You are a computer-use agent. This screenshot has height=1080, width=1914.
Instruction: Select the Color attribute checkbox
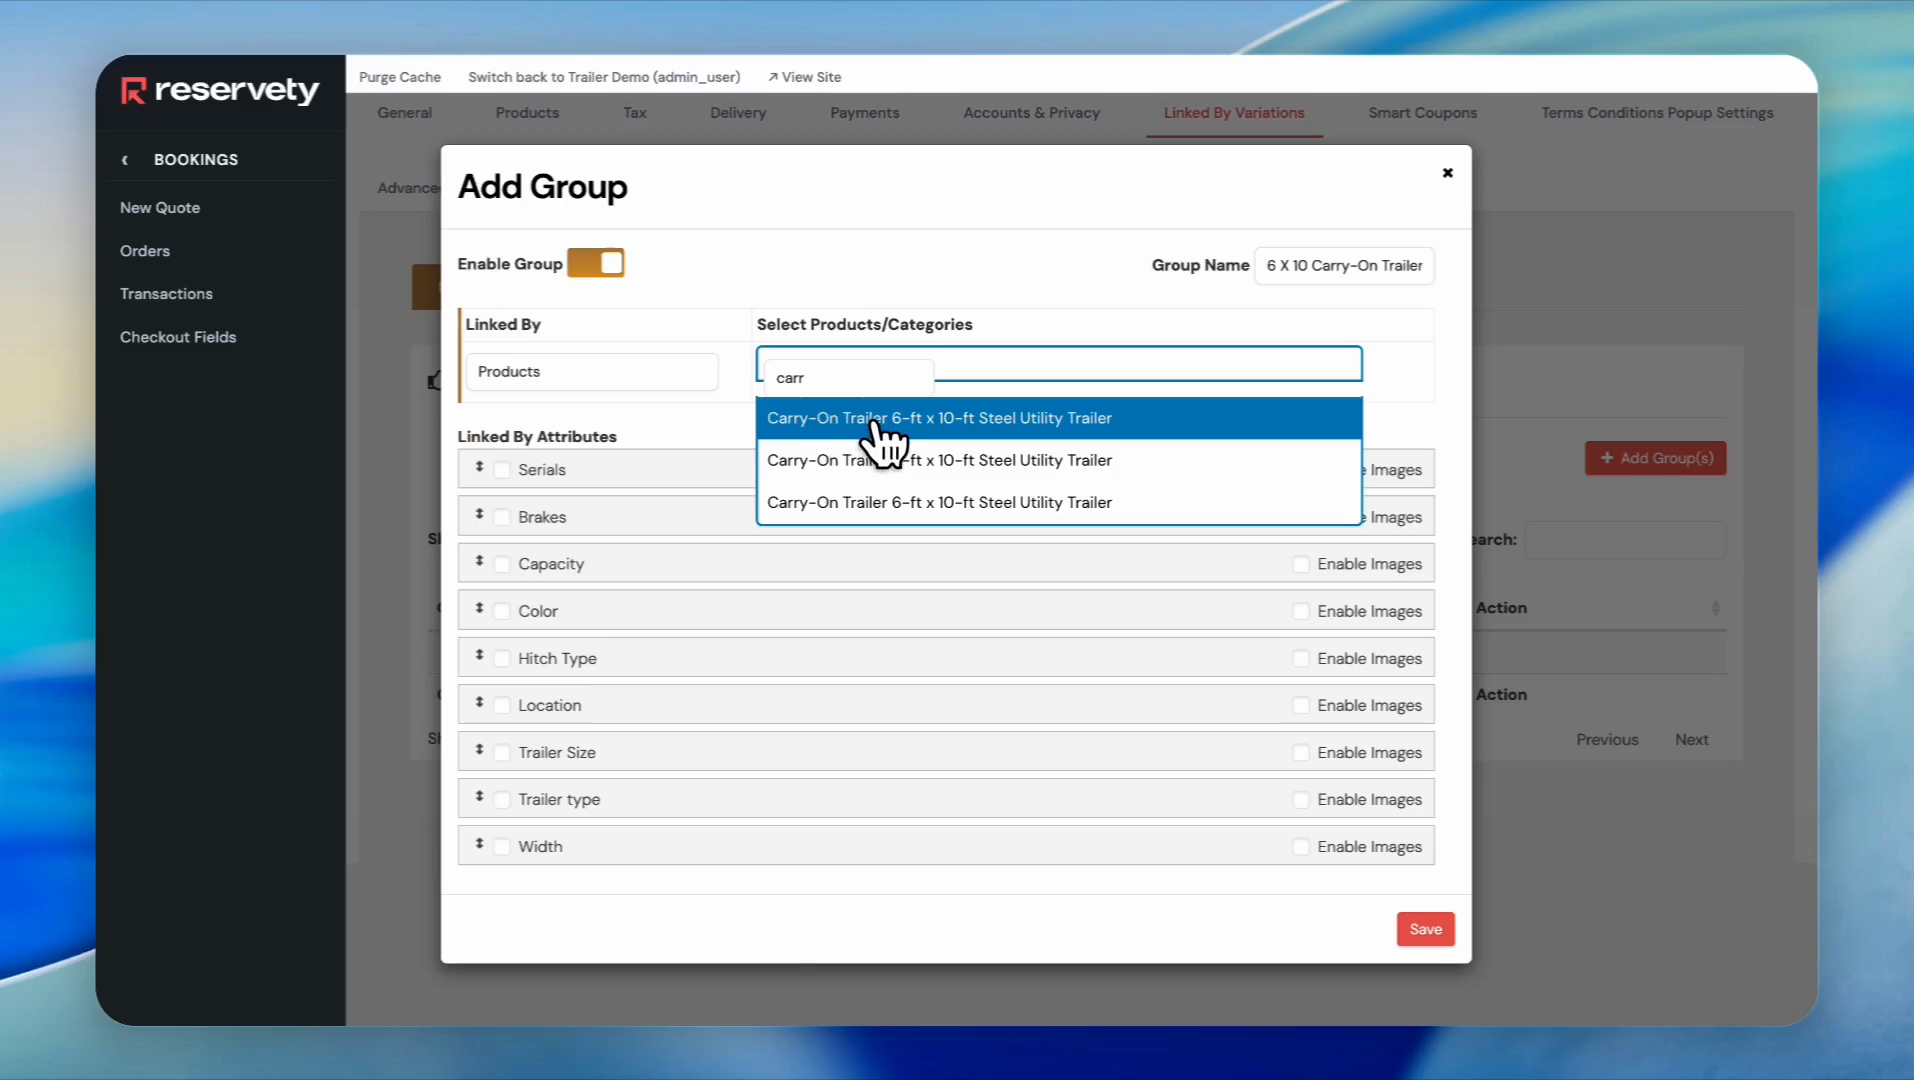[x=502, y=611]
